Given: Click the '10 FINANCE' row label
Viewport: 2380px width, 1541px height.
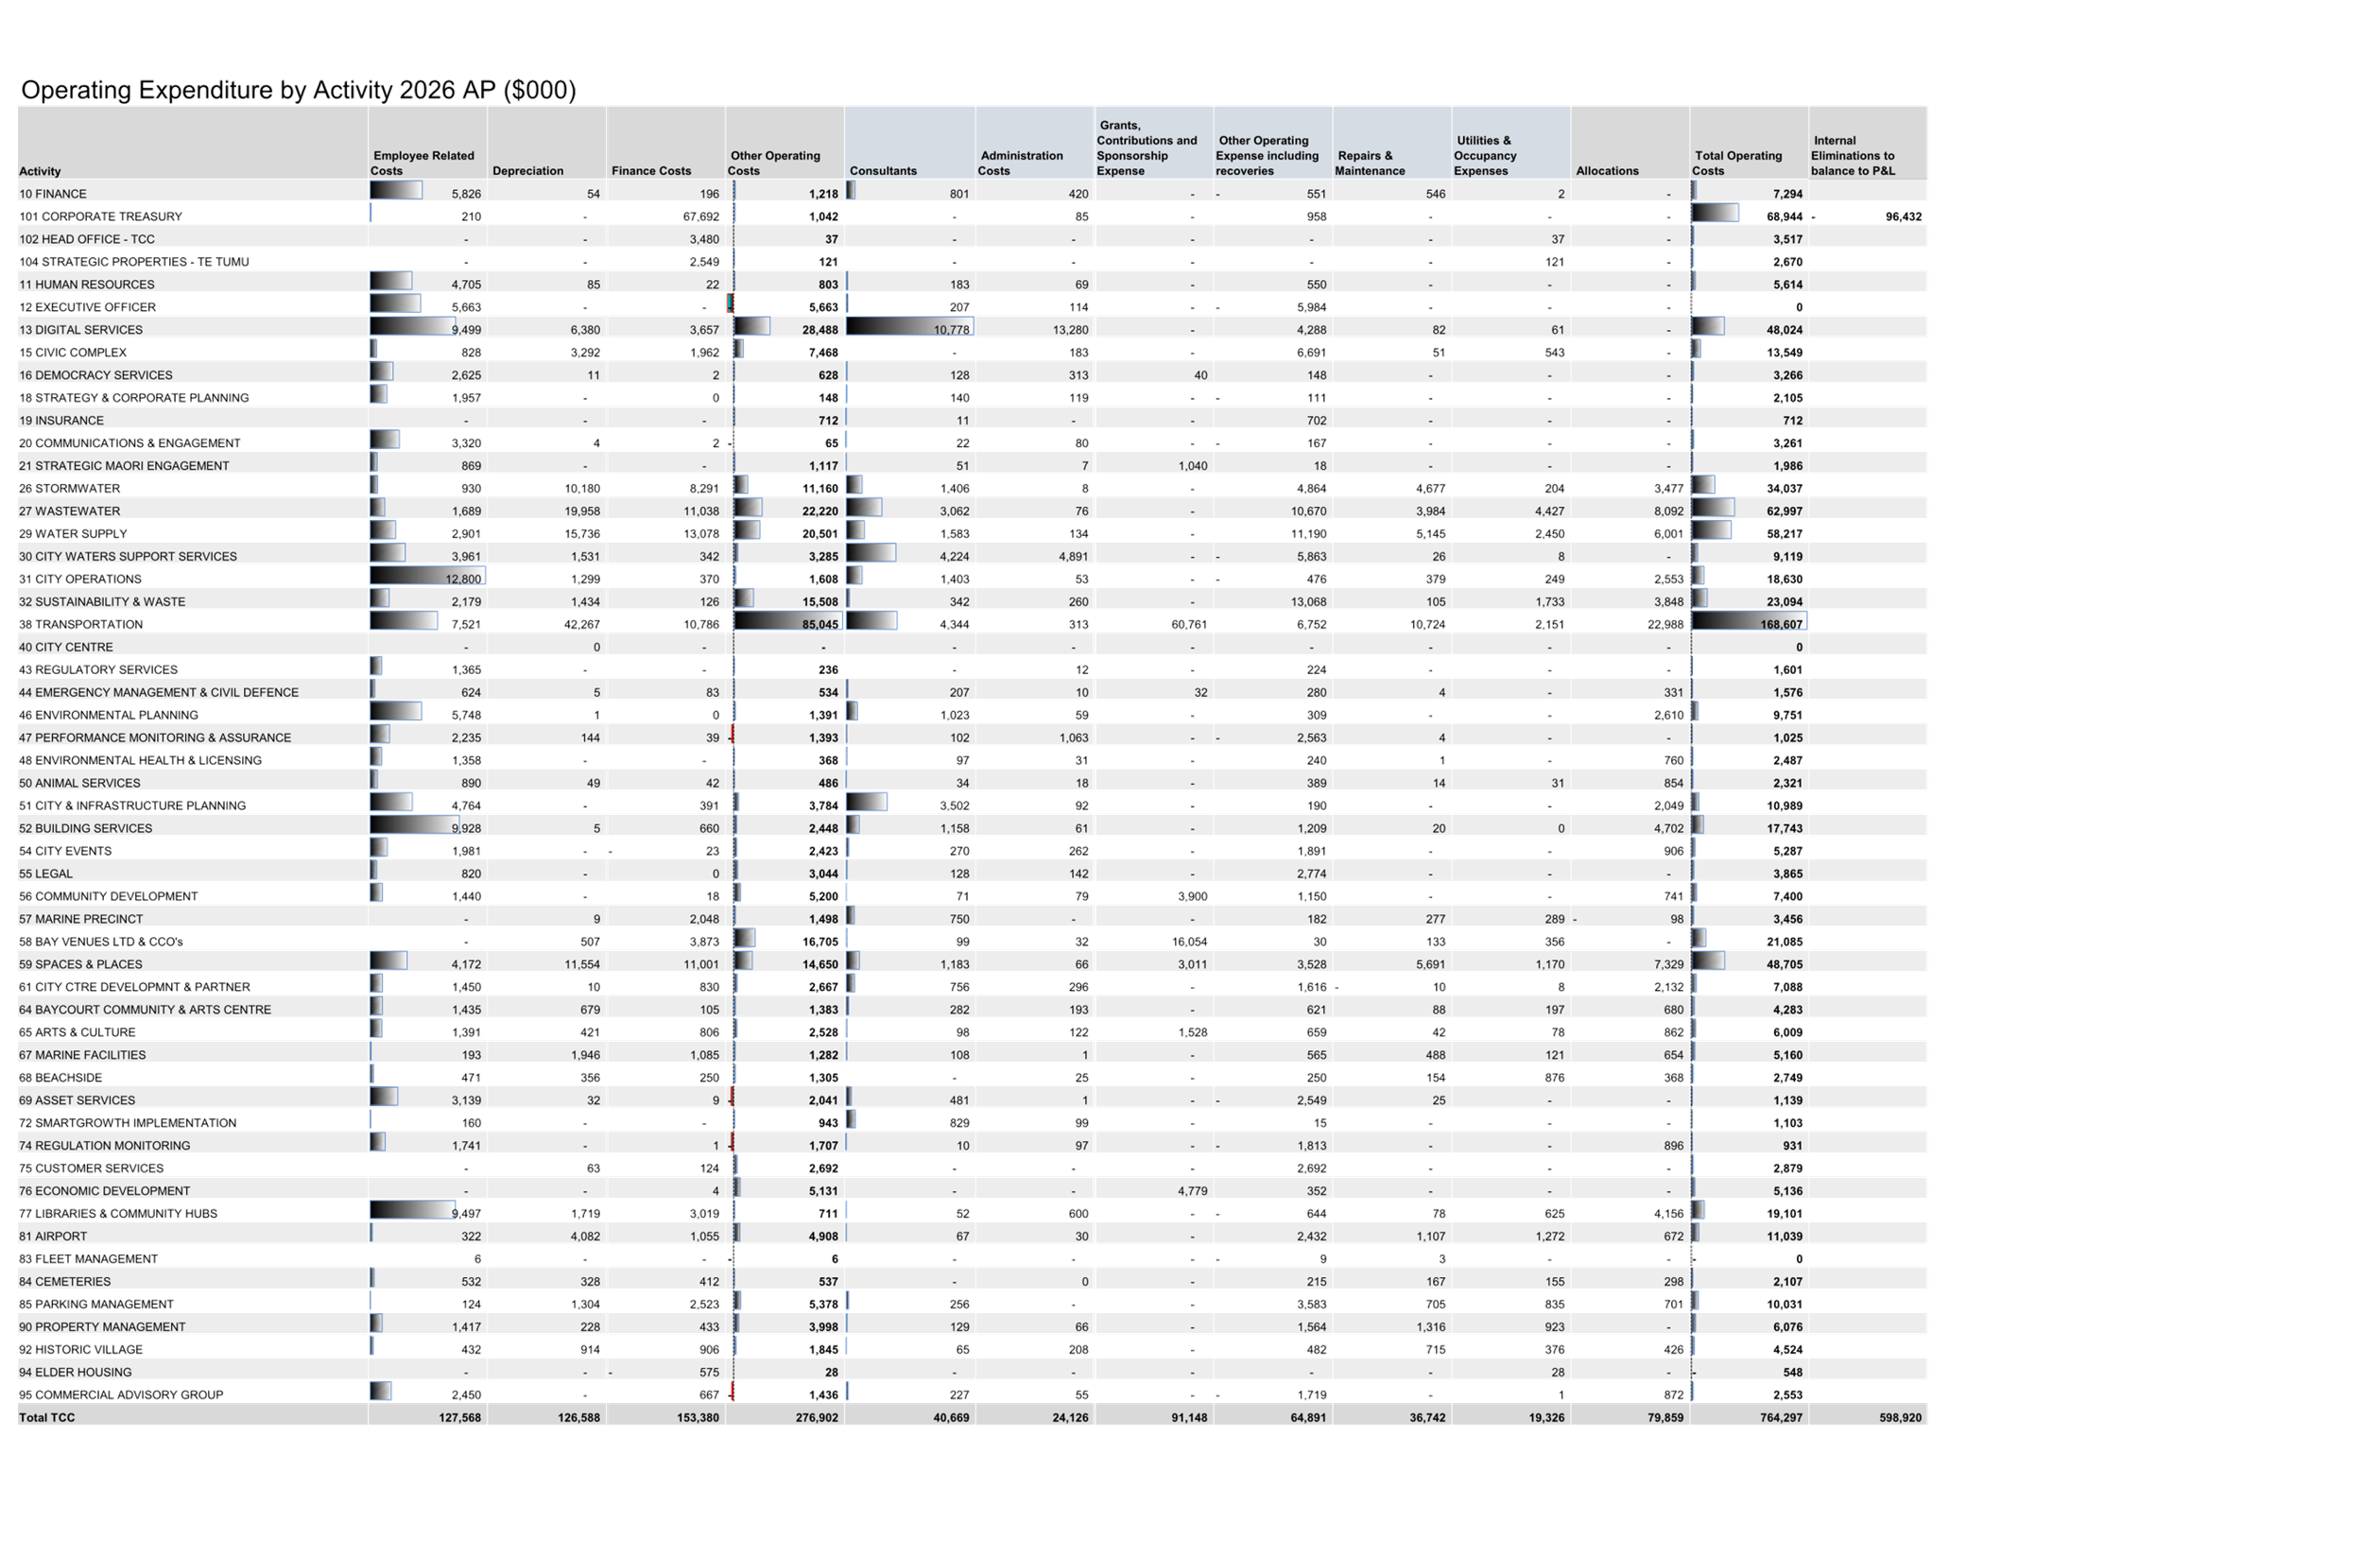Looking at the screenshot, I should [53, 194].
